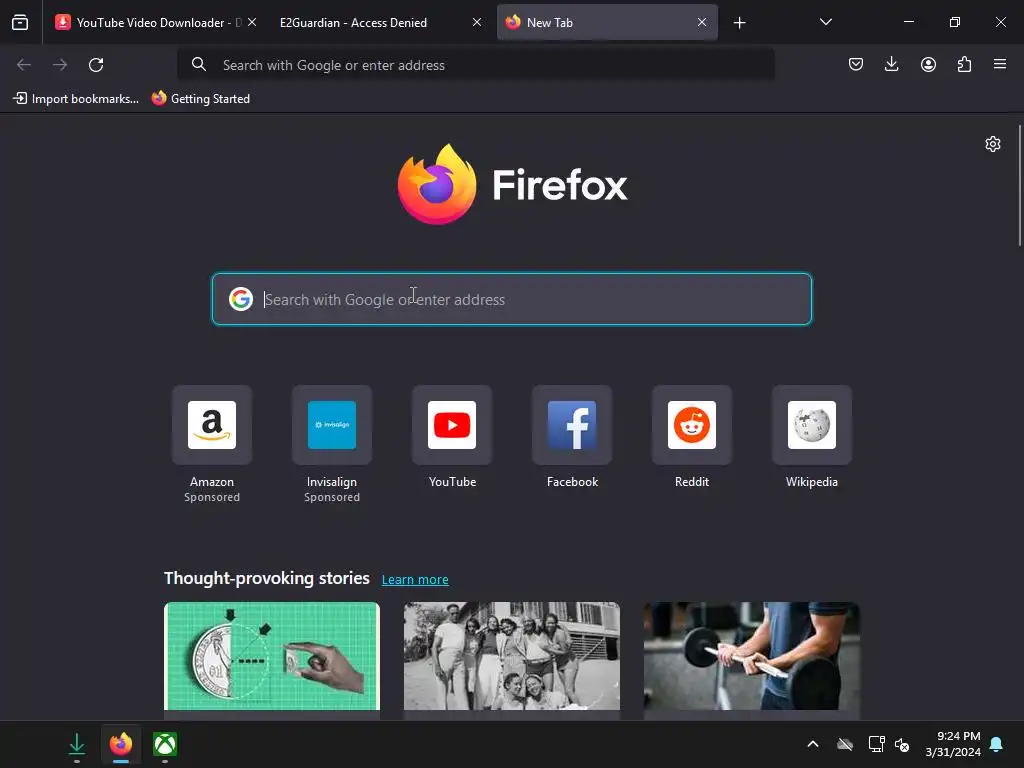Focus the toolbar address bar
1024x768 pixels.
click(475, 65)
